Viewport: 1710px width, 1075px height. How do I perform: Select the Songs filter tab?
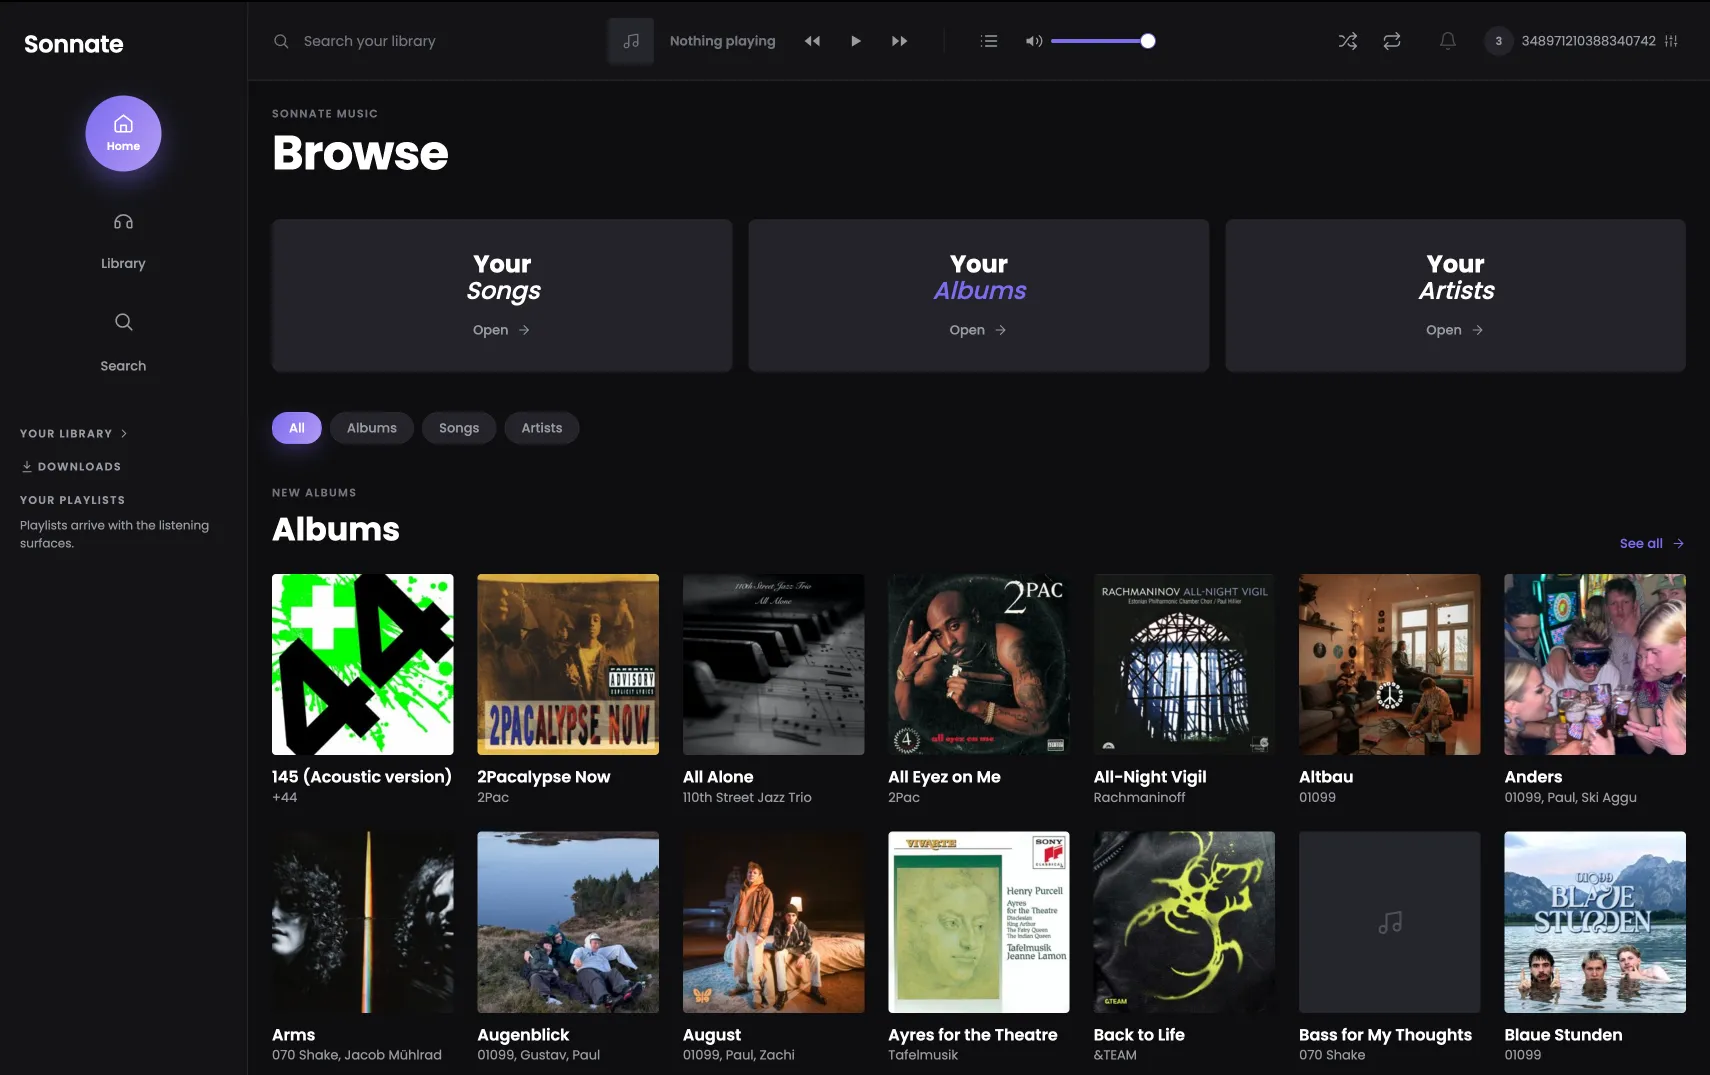459,428
